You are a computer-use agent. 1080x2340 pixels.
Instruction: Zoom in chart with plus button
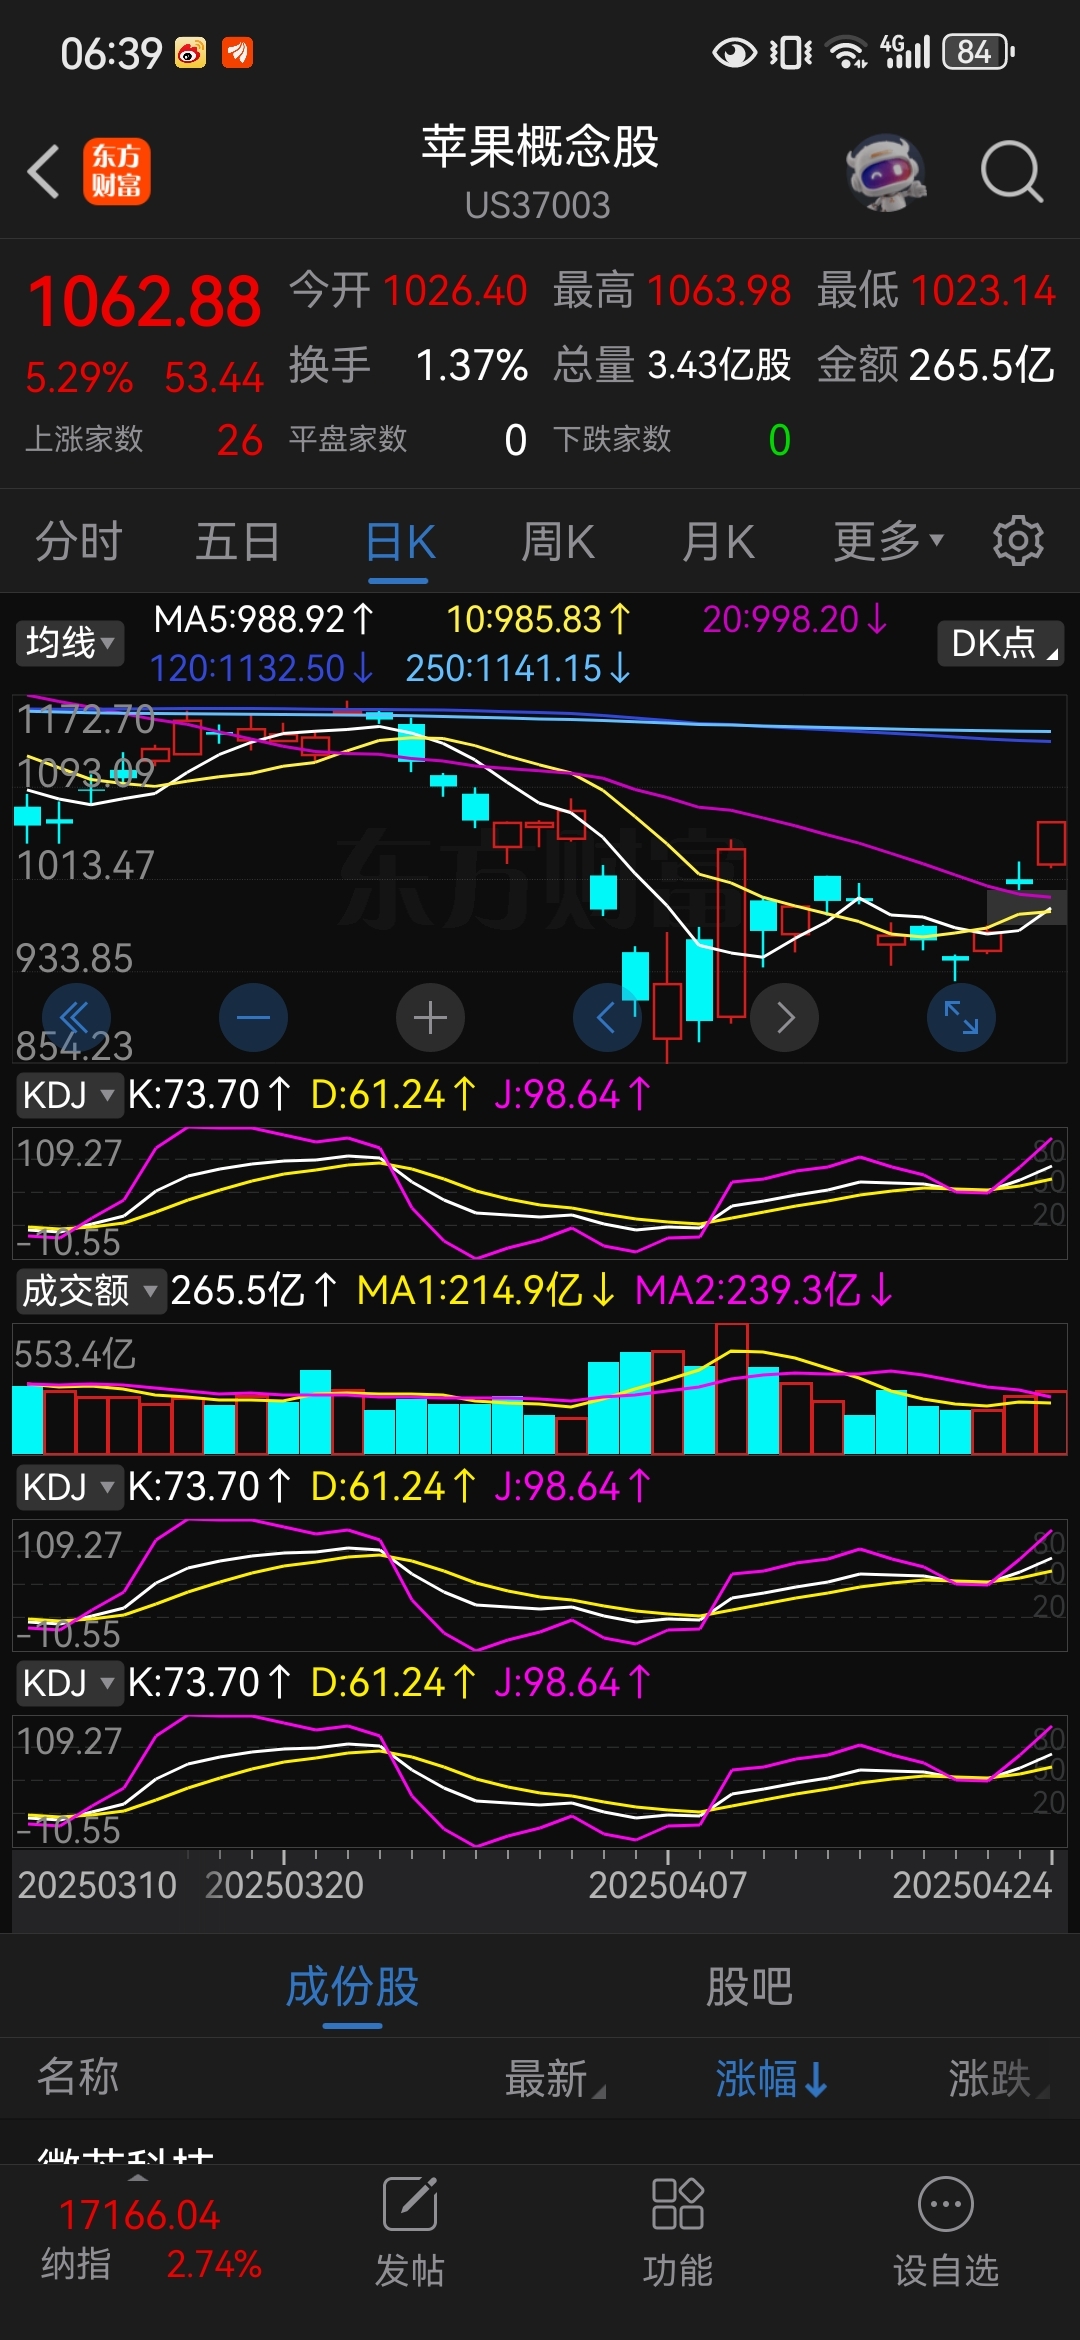coord(430,1018)
